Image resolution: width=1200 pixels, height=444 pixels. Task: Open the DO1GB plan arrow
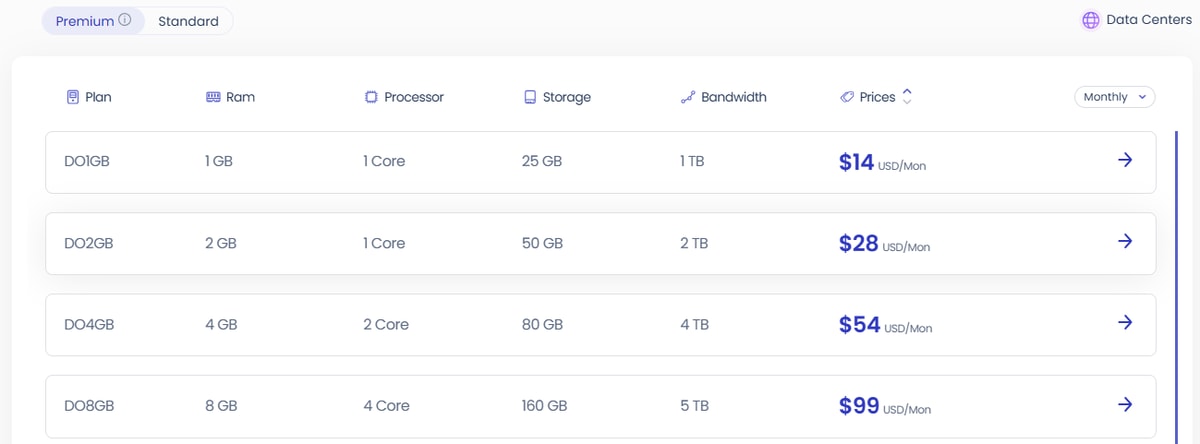[x=1125, y=160]
